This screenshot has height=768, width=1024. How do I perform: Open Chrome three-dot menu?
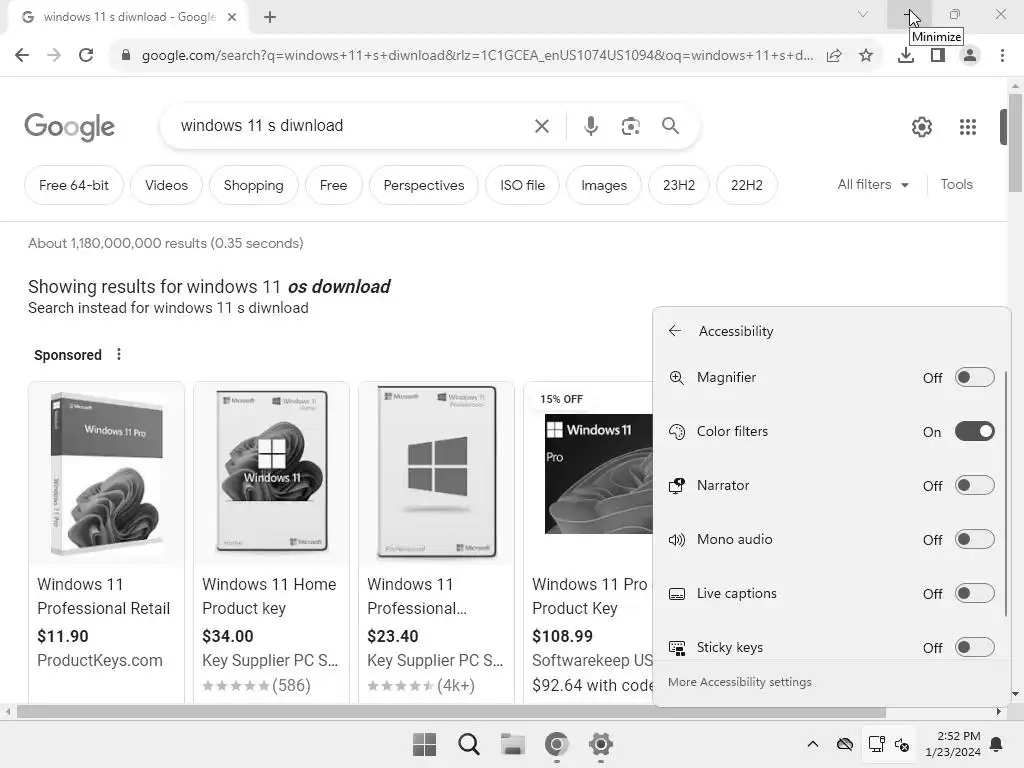tap(1002, 56)
